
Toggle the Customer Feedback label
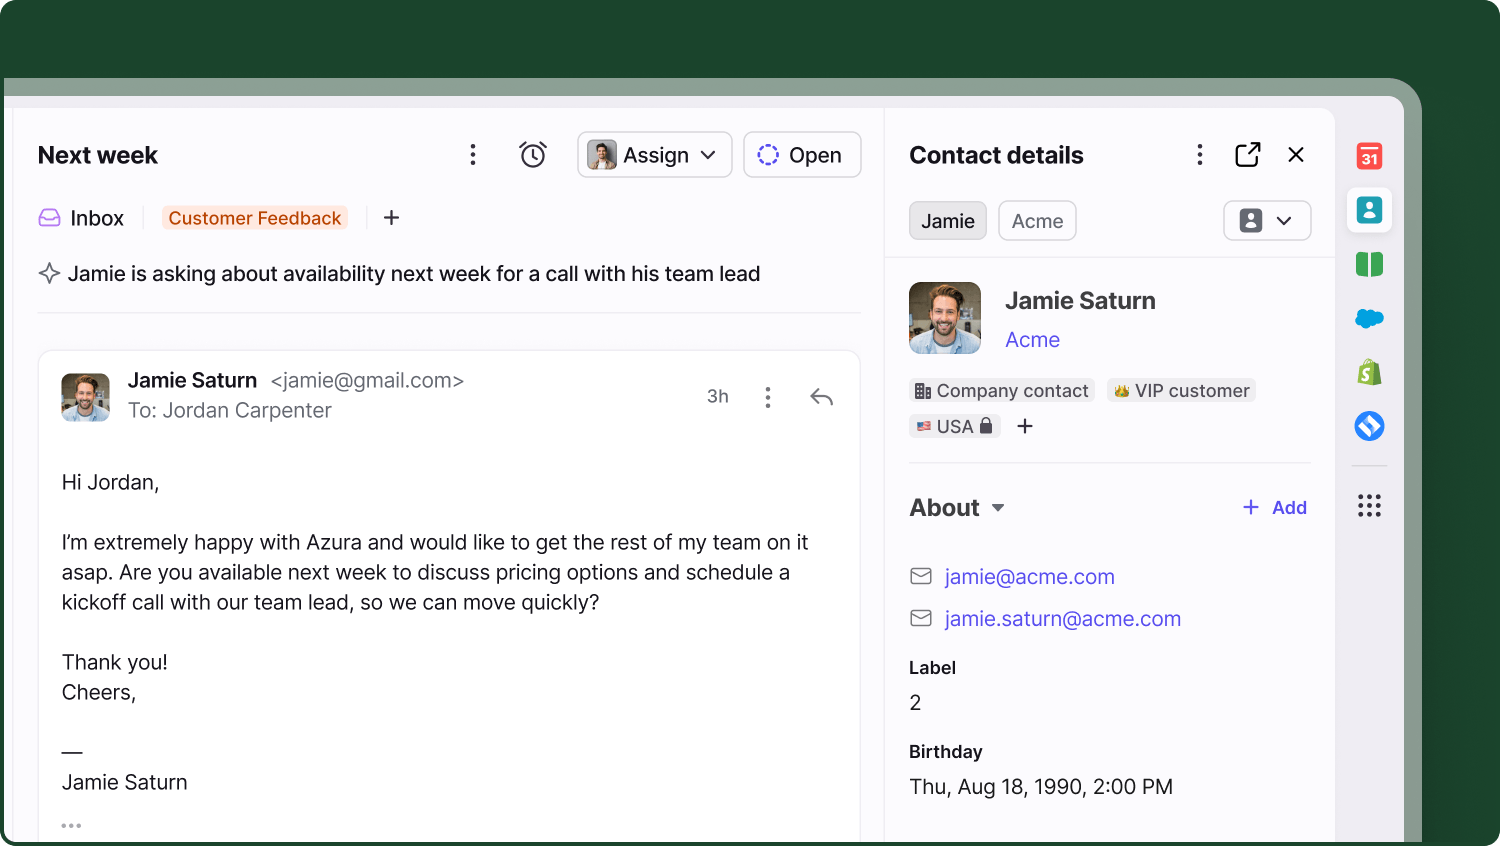[x=255, y=217]
